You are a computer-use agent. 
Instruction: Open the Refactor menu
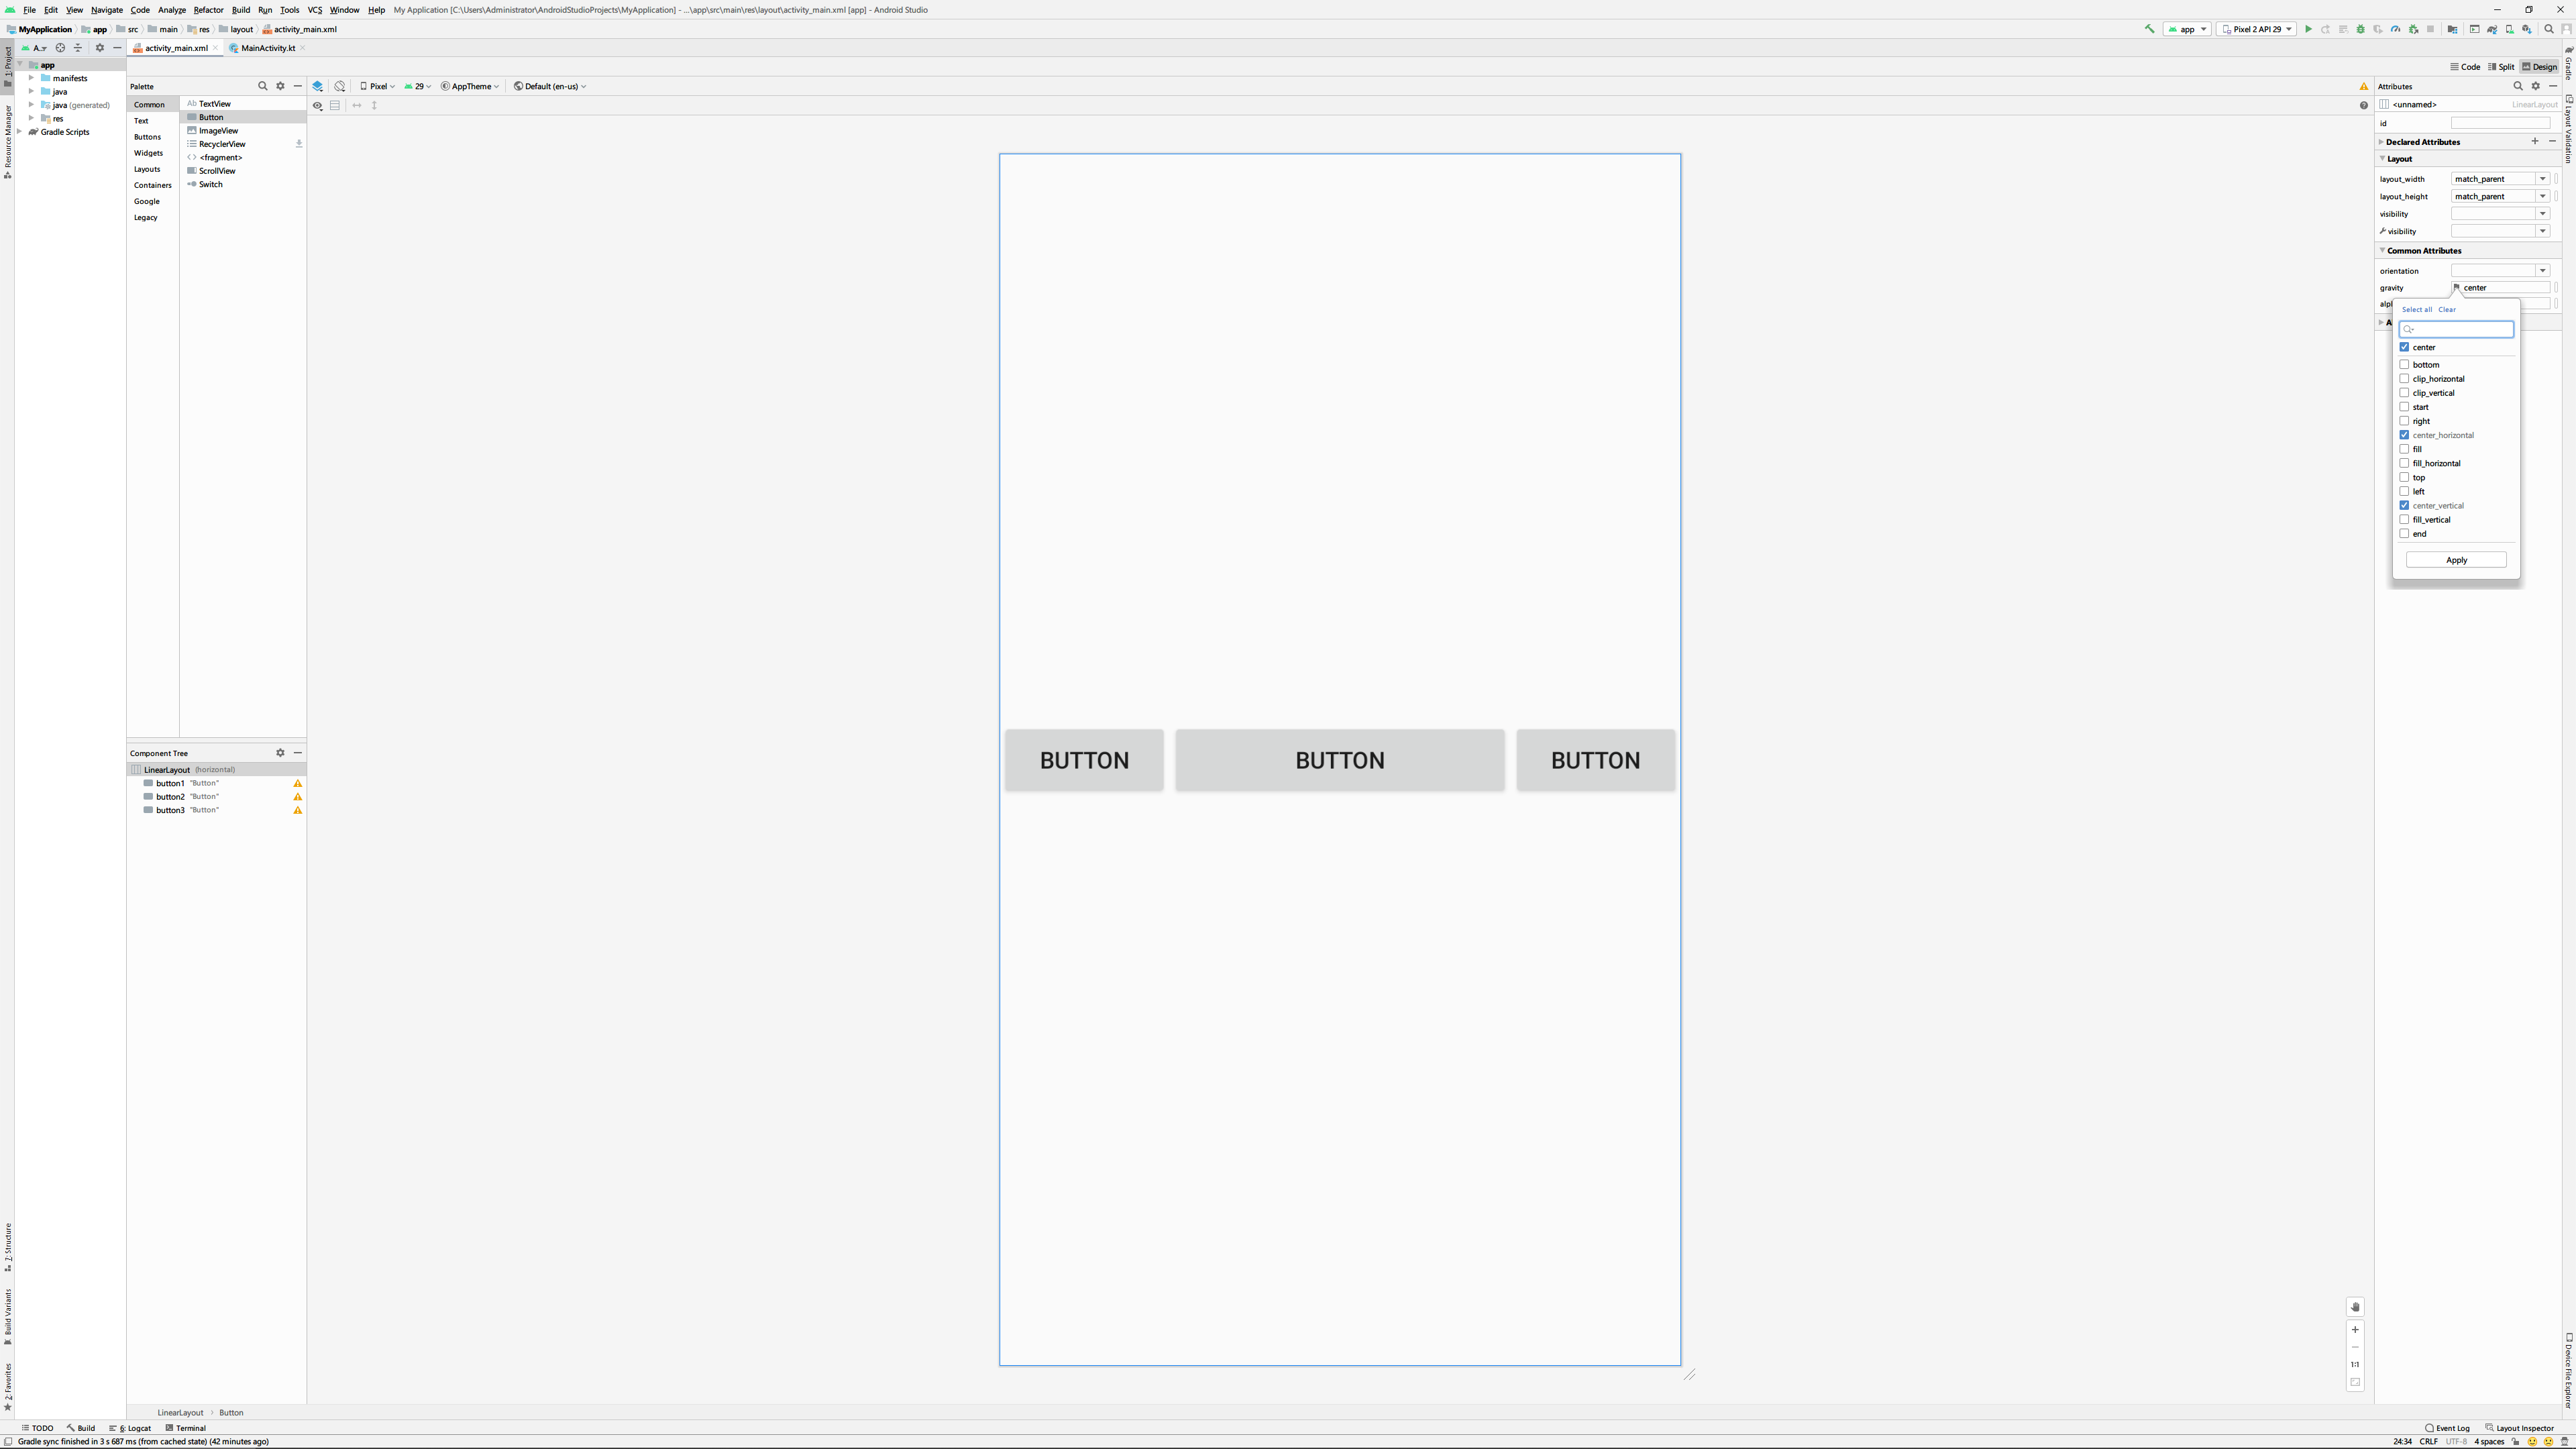click(x=208, y=10)
